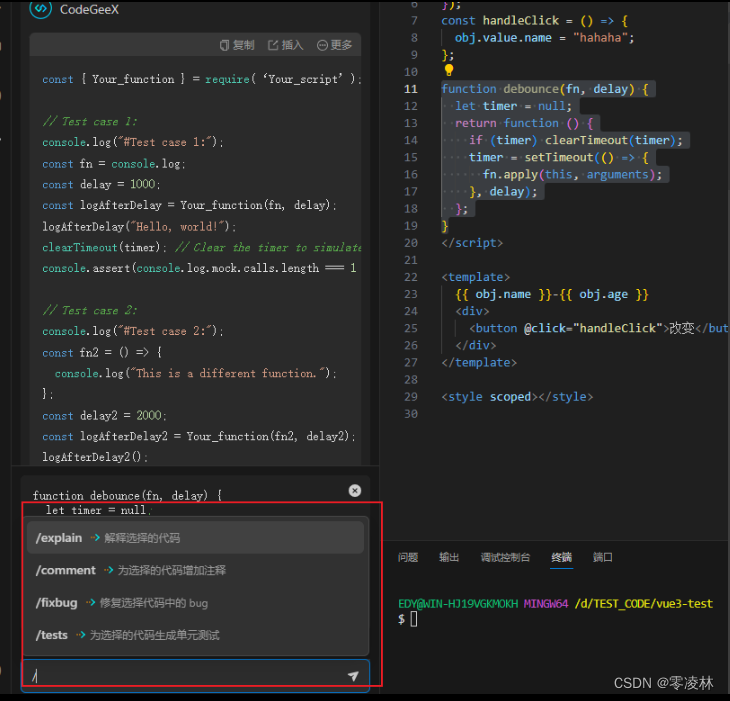Open the 端口 ports tab
The width and height of the screenshot is (730, 701).
(602, 557)
